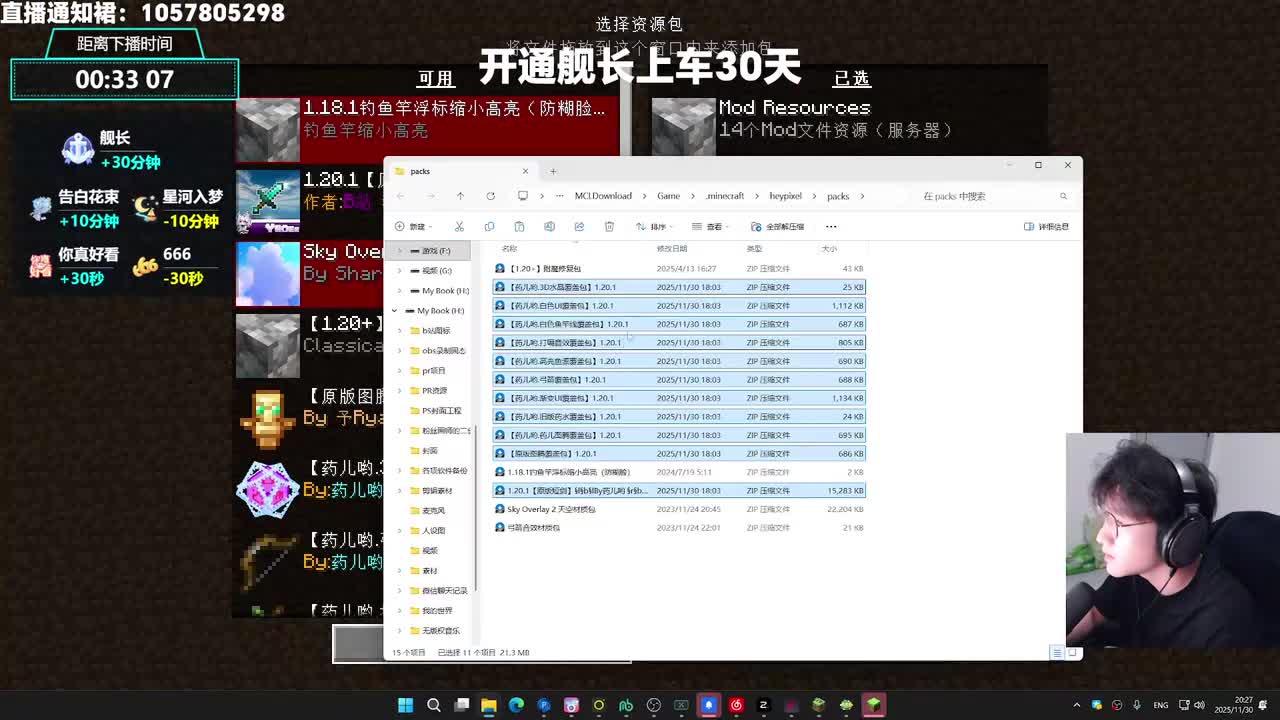This screenshot has width=1280, height=720.
Task: Click the Delete trash icon in Explorer toolbar
Action: coord(609,226)
